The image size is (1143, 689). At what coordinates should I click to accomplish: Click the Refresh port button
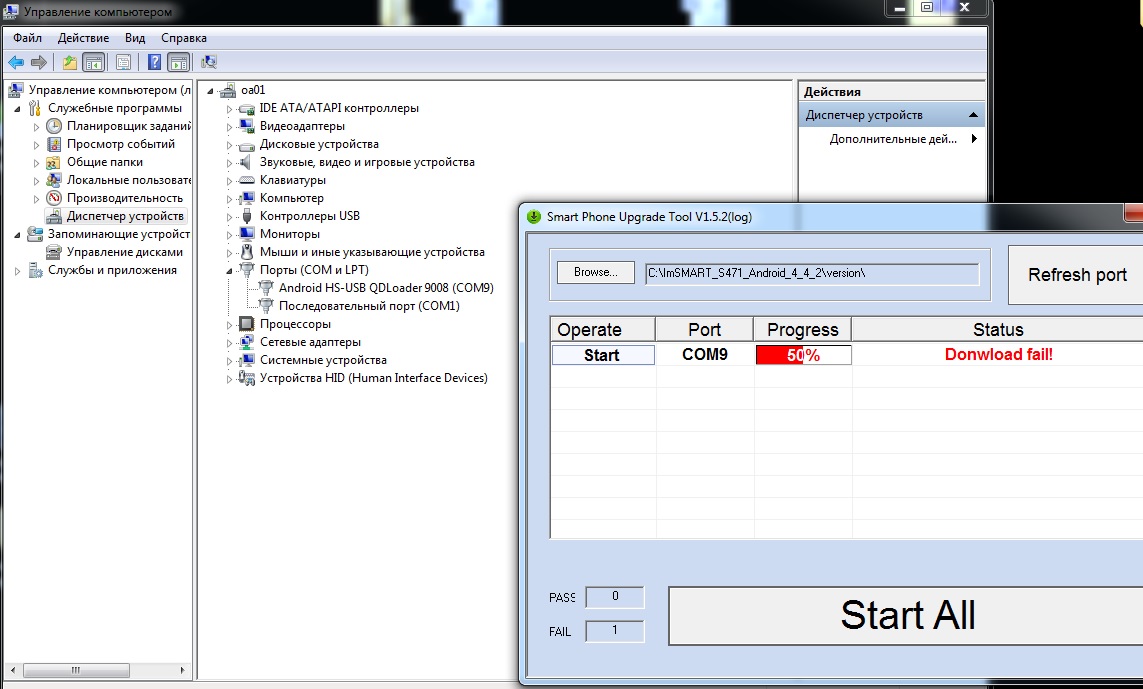(x=1076, y=275)
